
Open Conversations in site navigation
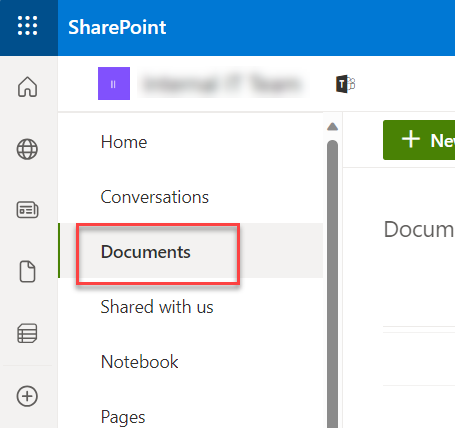155,197
